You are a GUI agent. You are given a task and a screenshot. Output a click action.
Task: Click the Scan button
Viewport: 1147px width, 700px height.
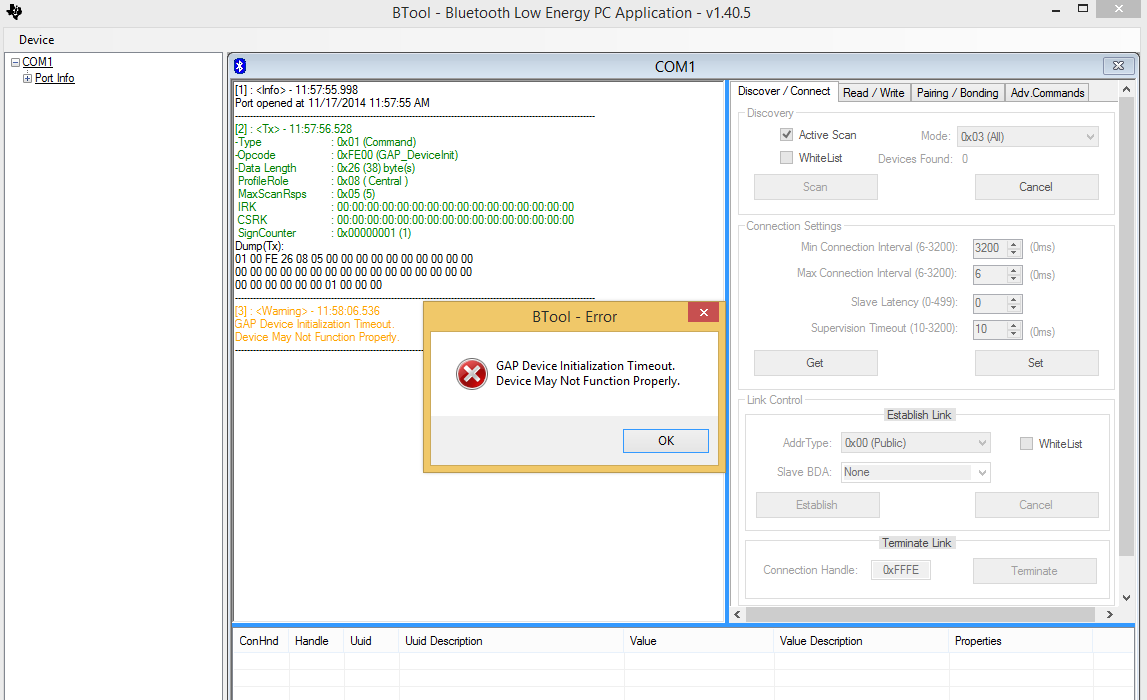click(x=816, y=187)
